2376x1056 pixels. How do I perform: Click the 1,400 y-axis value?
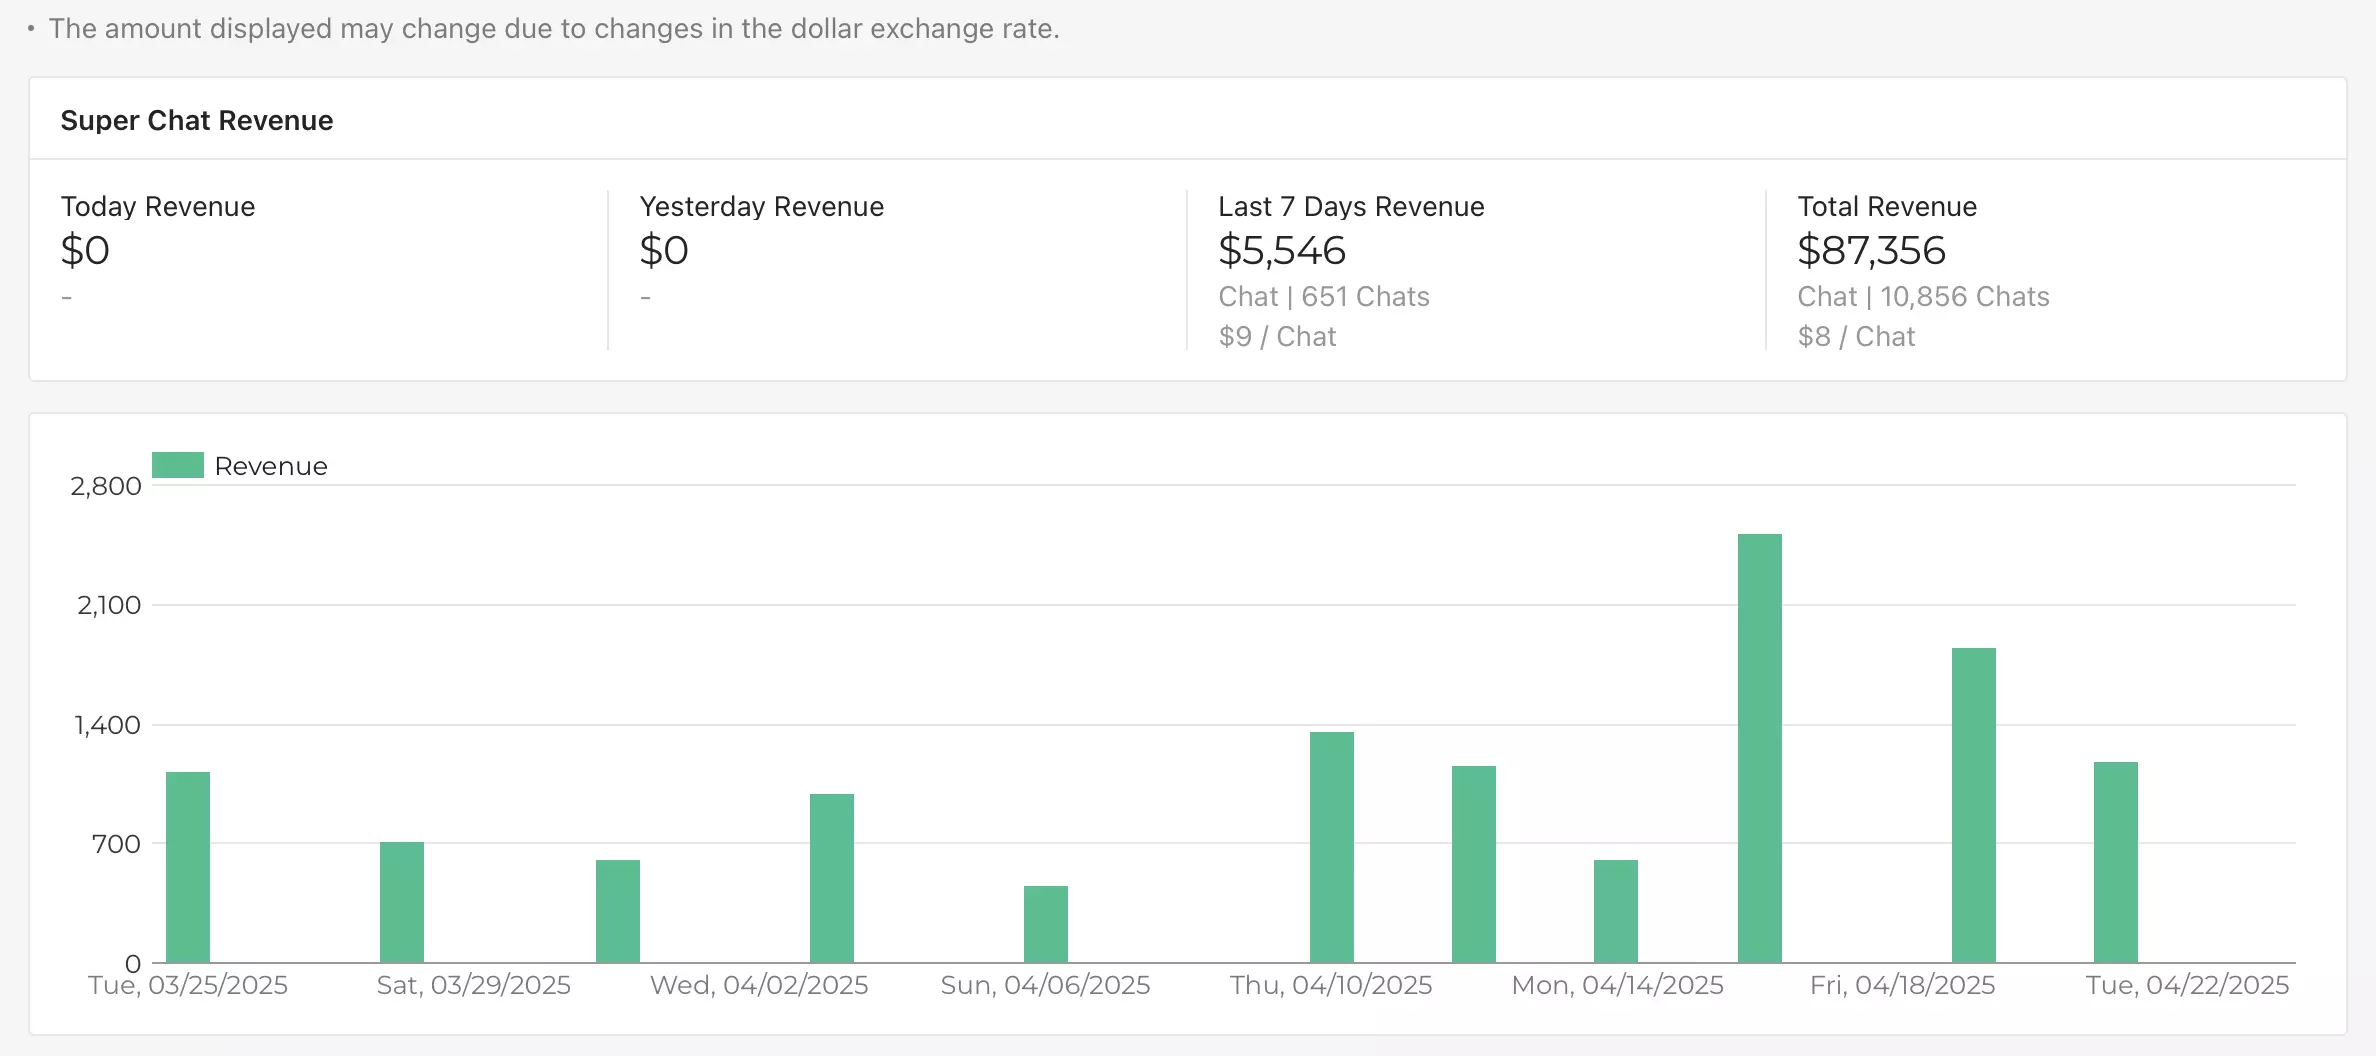[108, 725]
